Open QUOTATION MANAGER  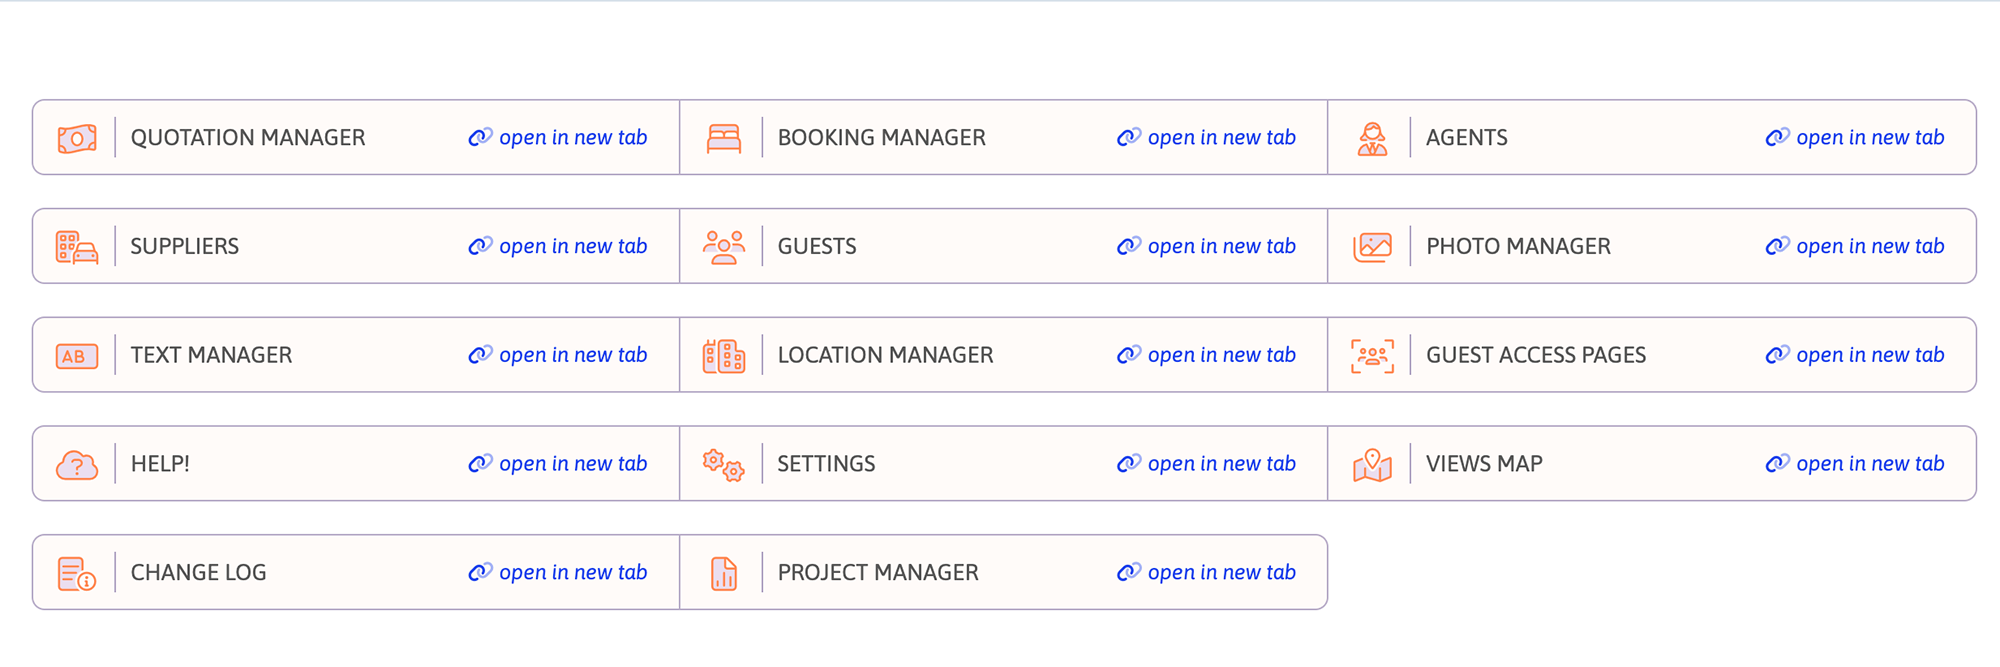point(248,138)
